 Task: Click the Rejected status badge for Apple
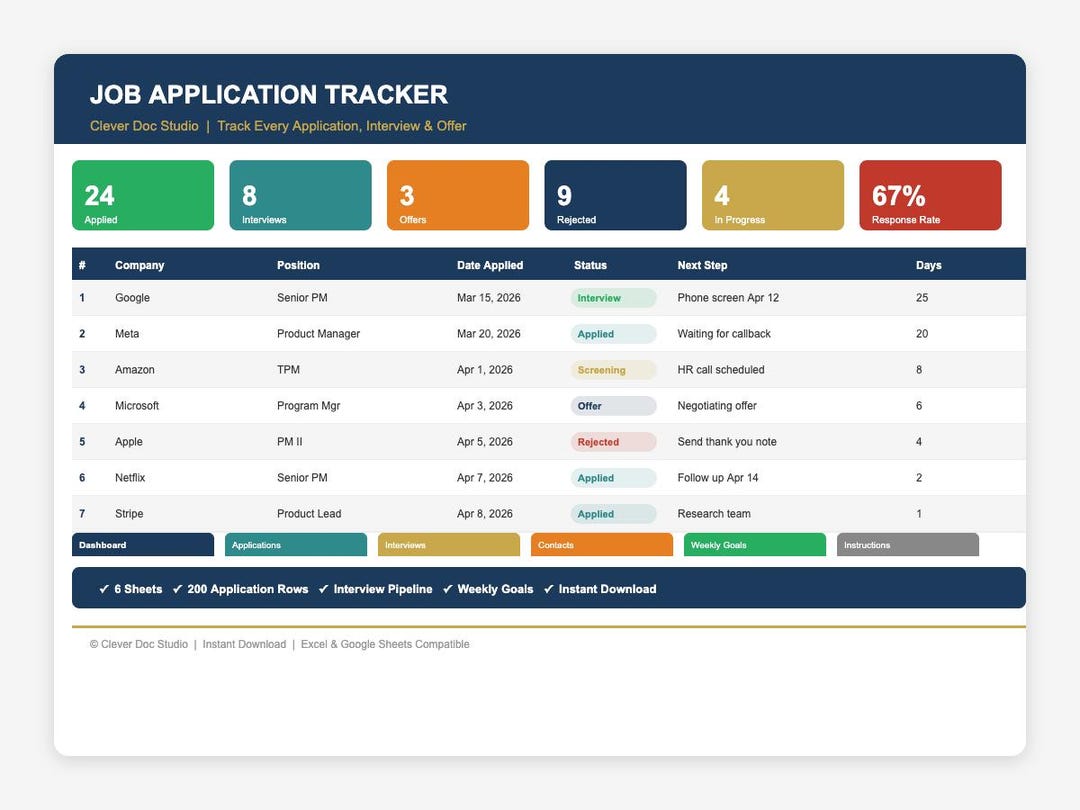tap(613, 442)
